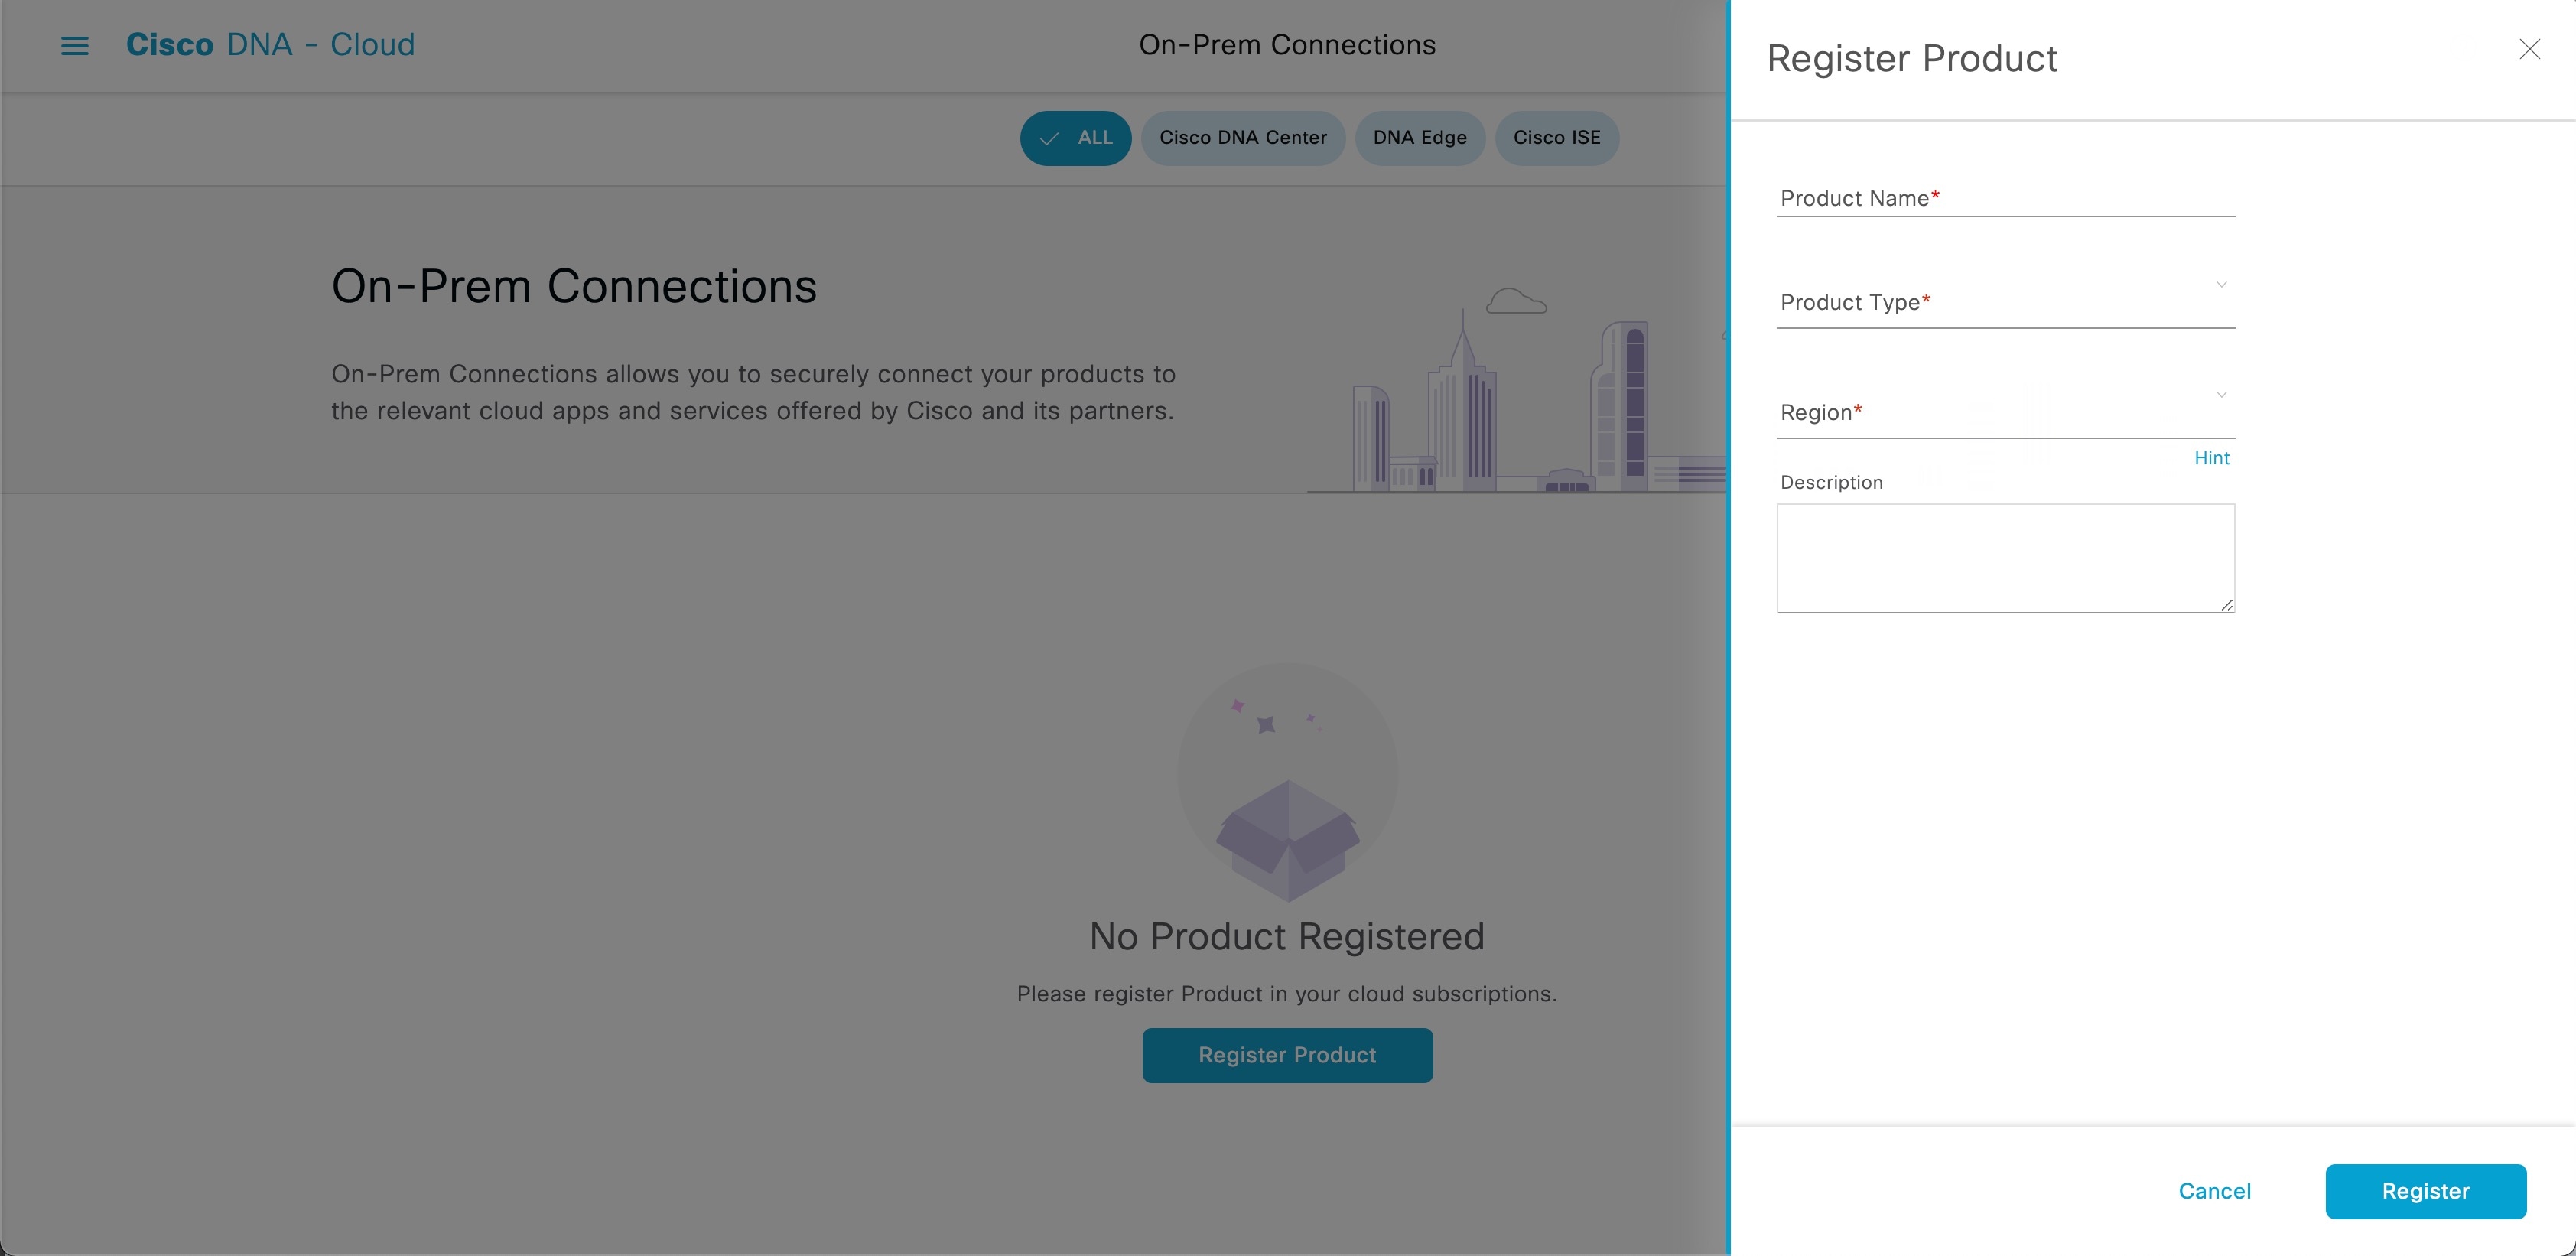Toggle the Cisco DNA Center filter chip
2576x1256 pixels.
point(1242,138)
